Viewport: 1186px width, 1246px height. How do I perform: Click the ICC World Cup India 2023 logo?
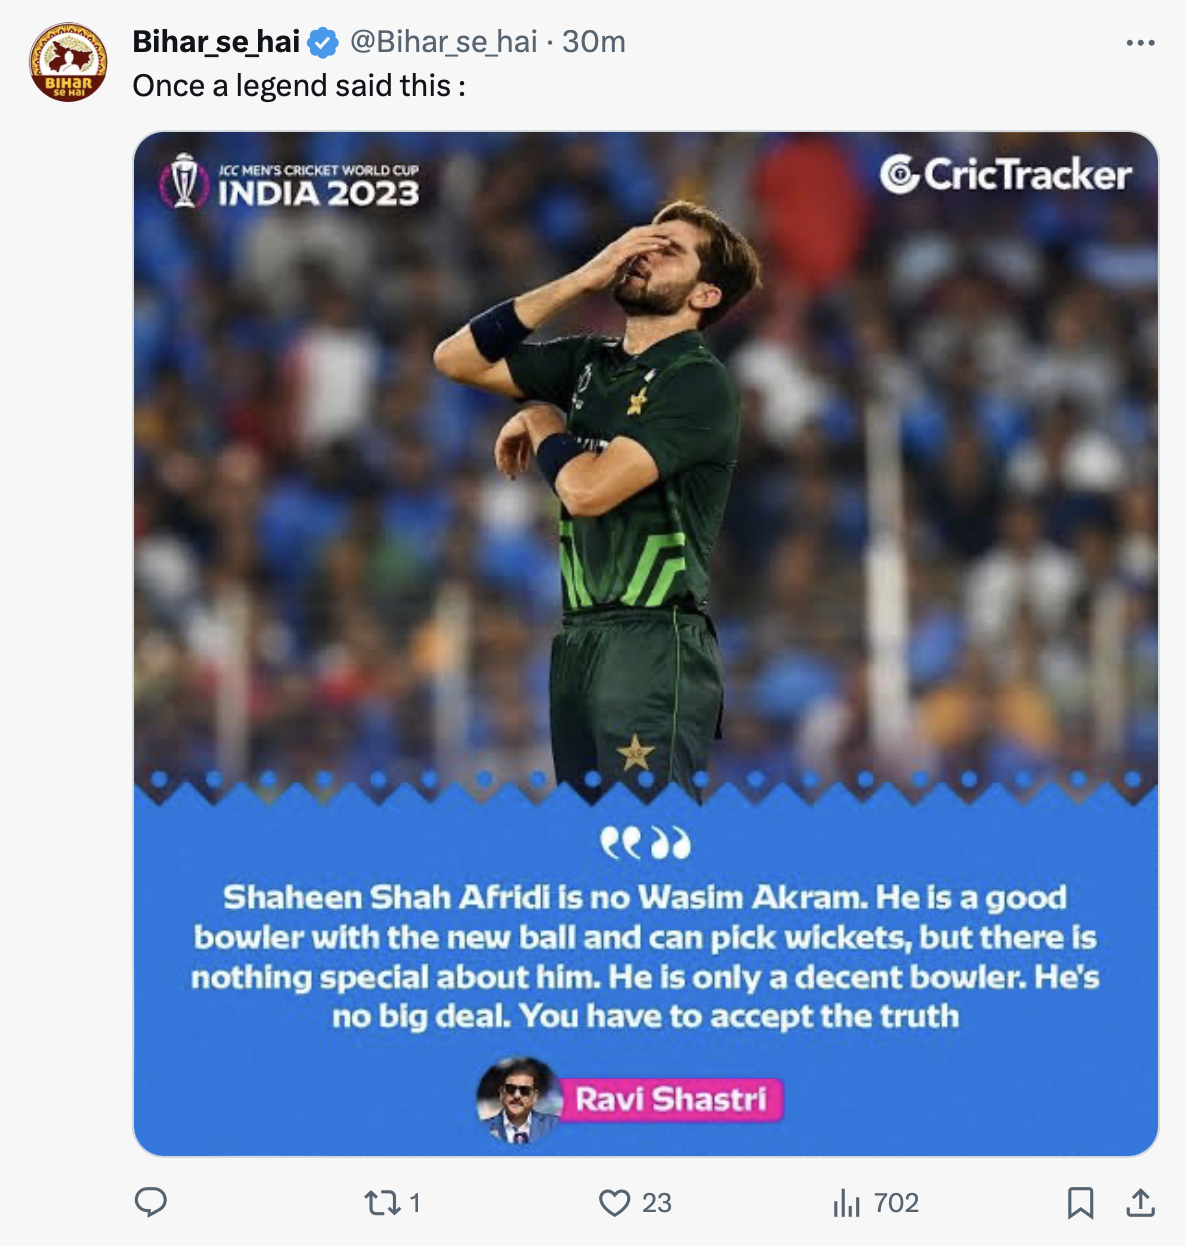click(290, 181)
